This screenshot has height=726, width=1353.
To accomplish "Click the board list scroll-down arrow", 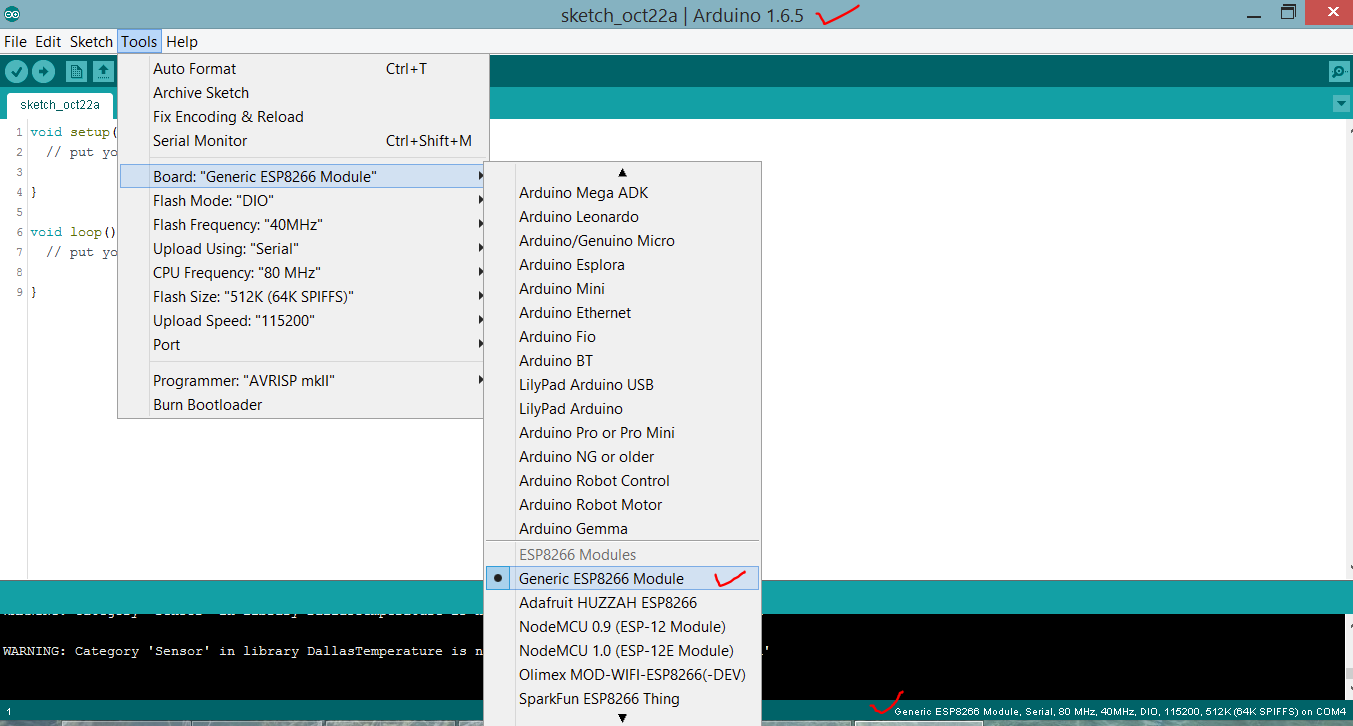I will (623, 718).
